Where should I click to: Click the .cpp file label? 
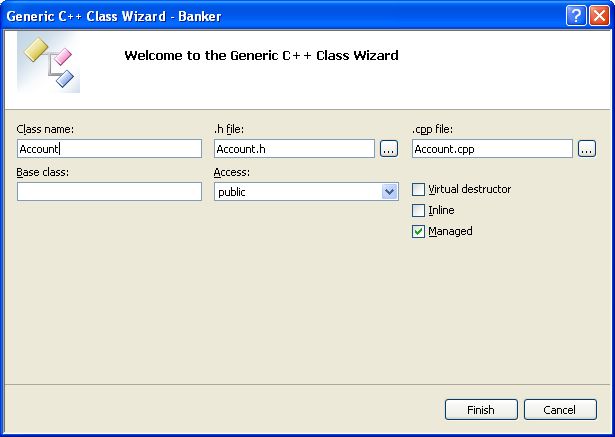(433, 129)
